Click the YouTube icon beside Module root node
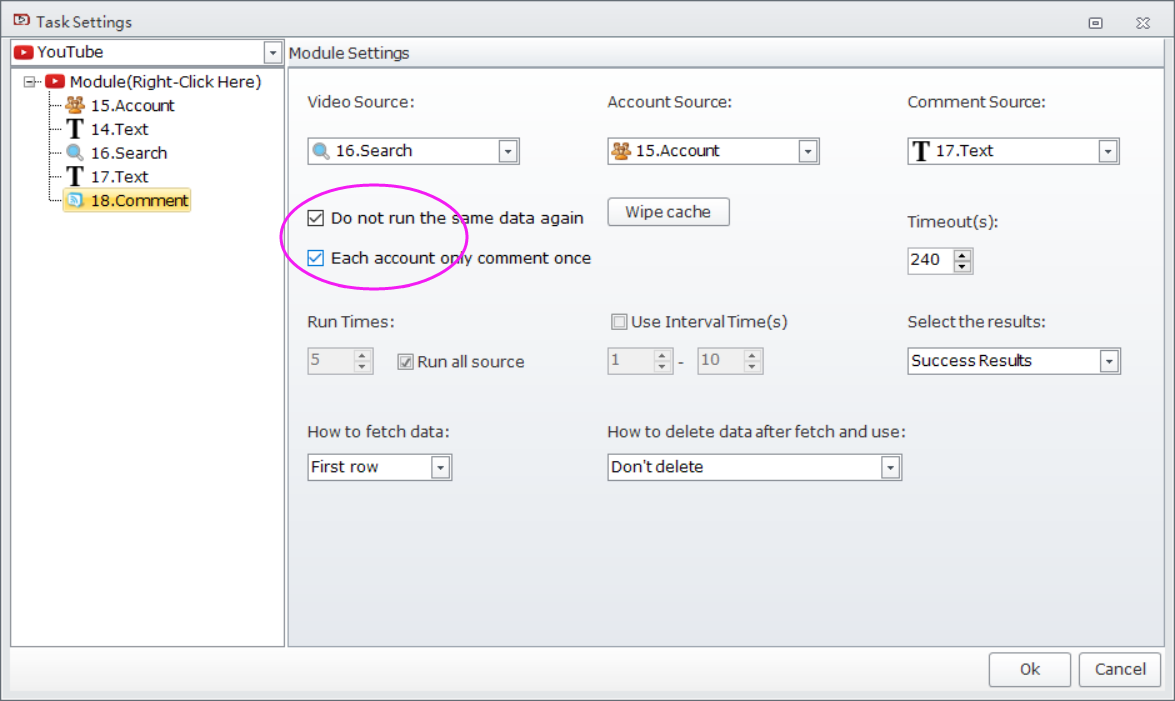This screenshot has height=701, width=1175. click(x=55, y=82)
